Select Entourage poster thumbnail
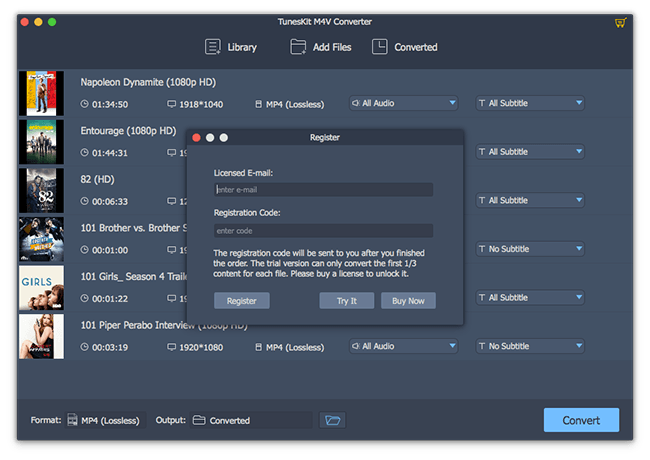Image resolution: width=650 pixels, height=460 pixels. (x=41, y=142)
